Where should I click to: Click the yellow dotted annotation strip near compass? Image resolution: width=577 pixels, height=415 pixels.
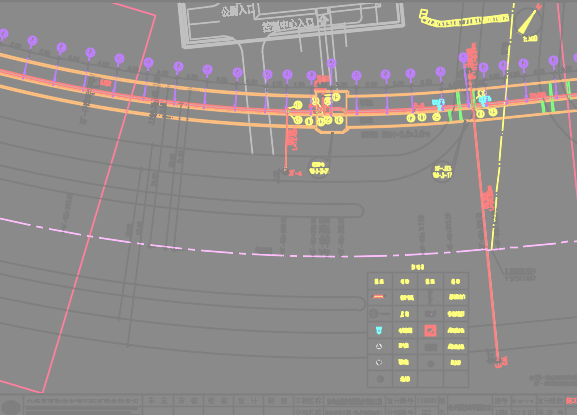point(464,19)
